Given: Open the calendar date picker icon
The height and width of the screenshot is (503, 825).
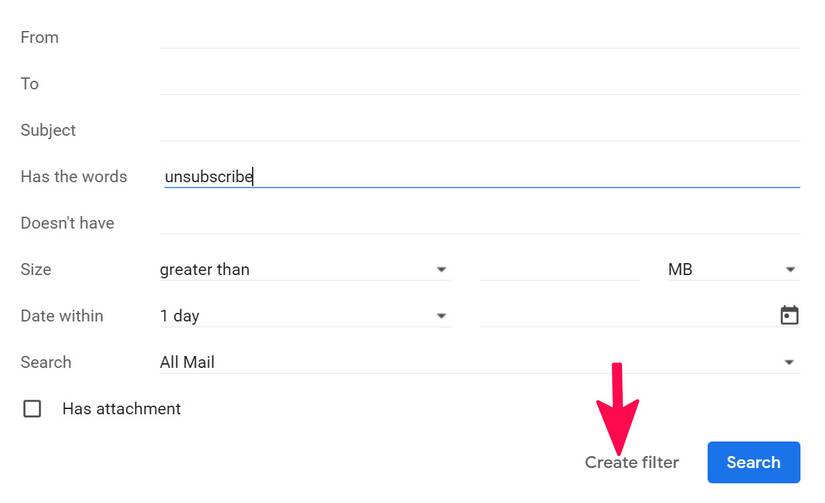Looking at the screenshot, I should 789,315.
